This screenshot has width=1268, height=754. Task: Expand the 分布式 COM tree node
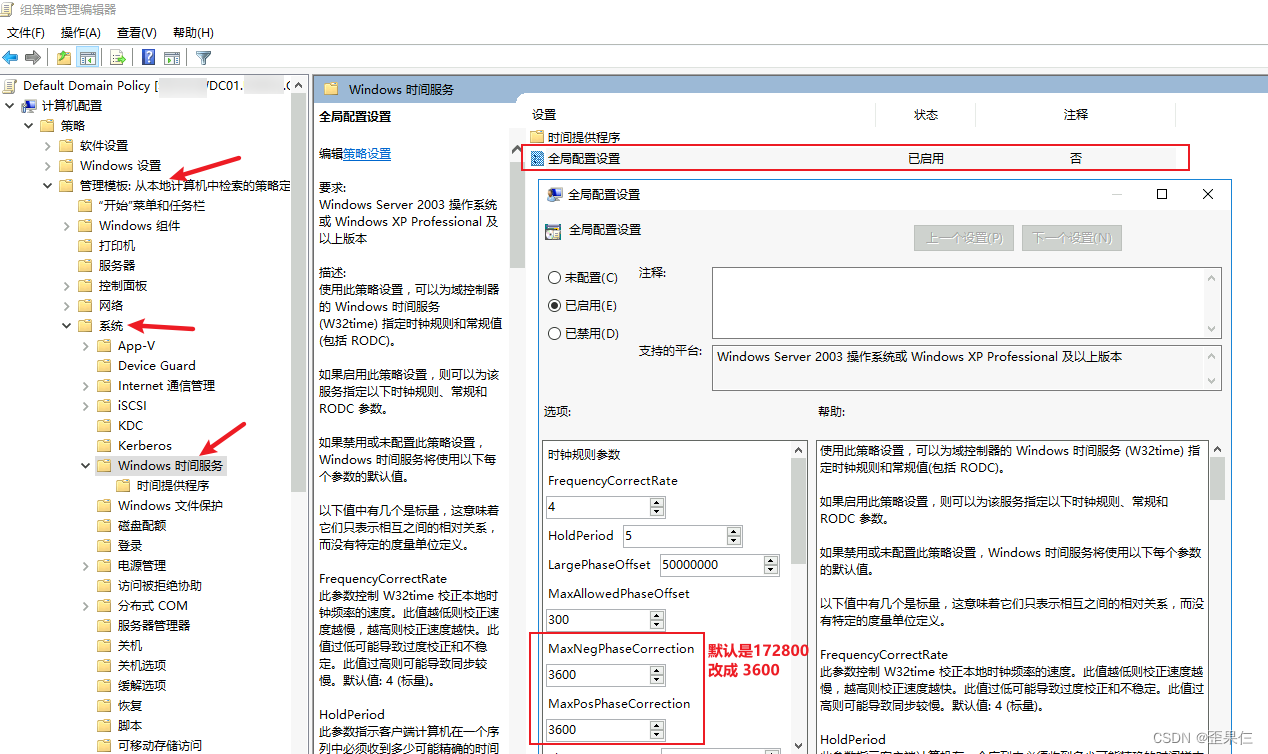pos(86,606)
